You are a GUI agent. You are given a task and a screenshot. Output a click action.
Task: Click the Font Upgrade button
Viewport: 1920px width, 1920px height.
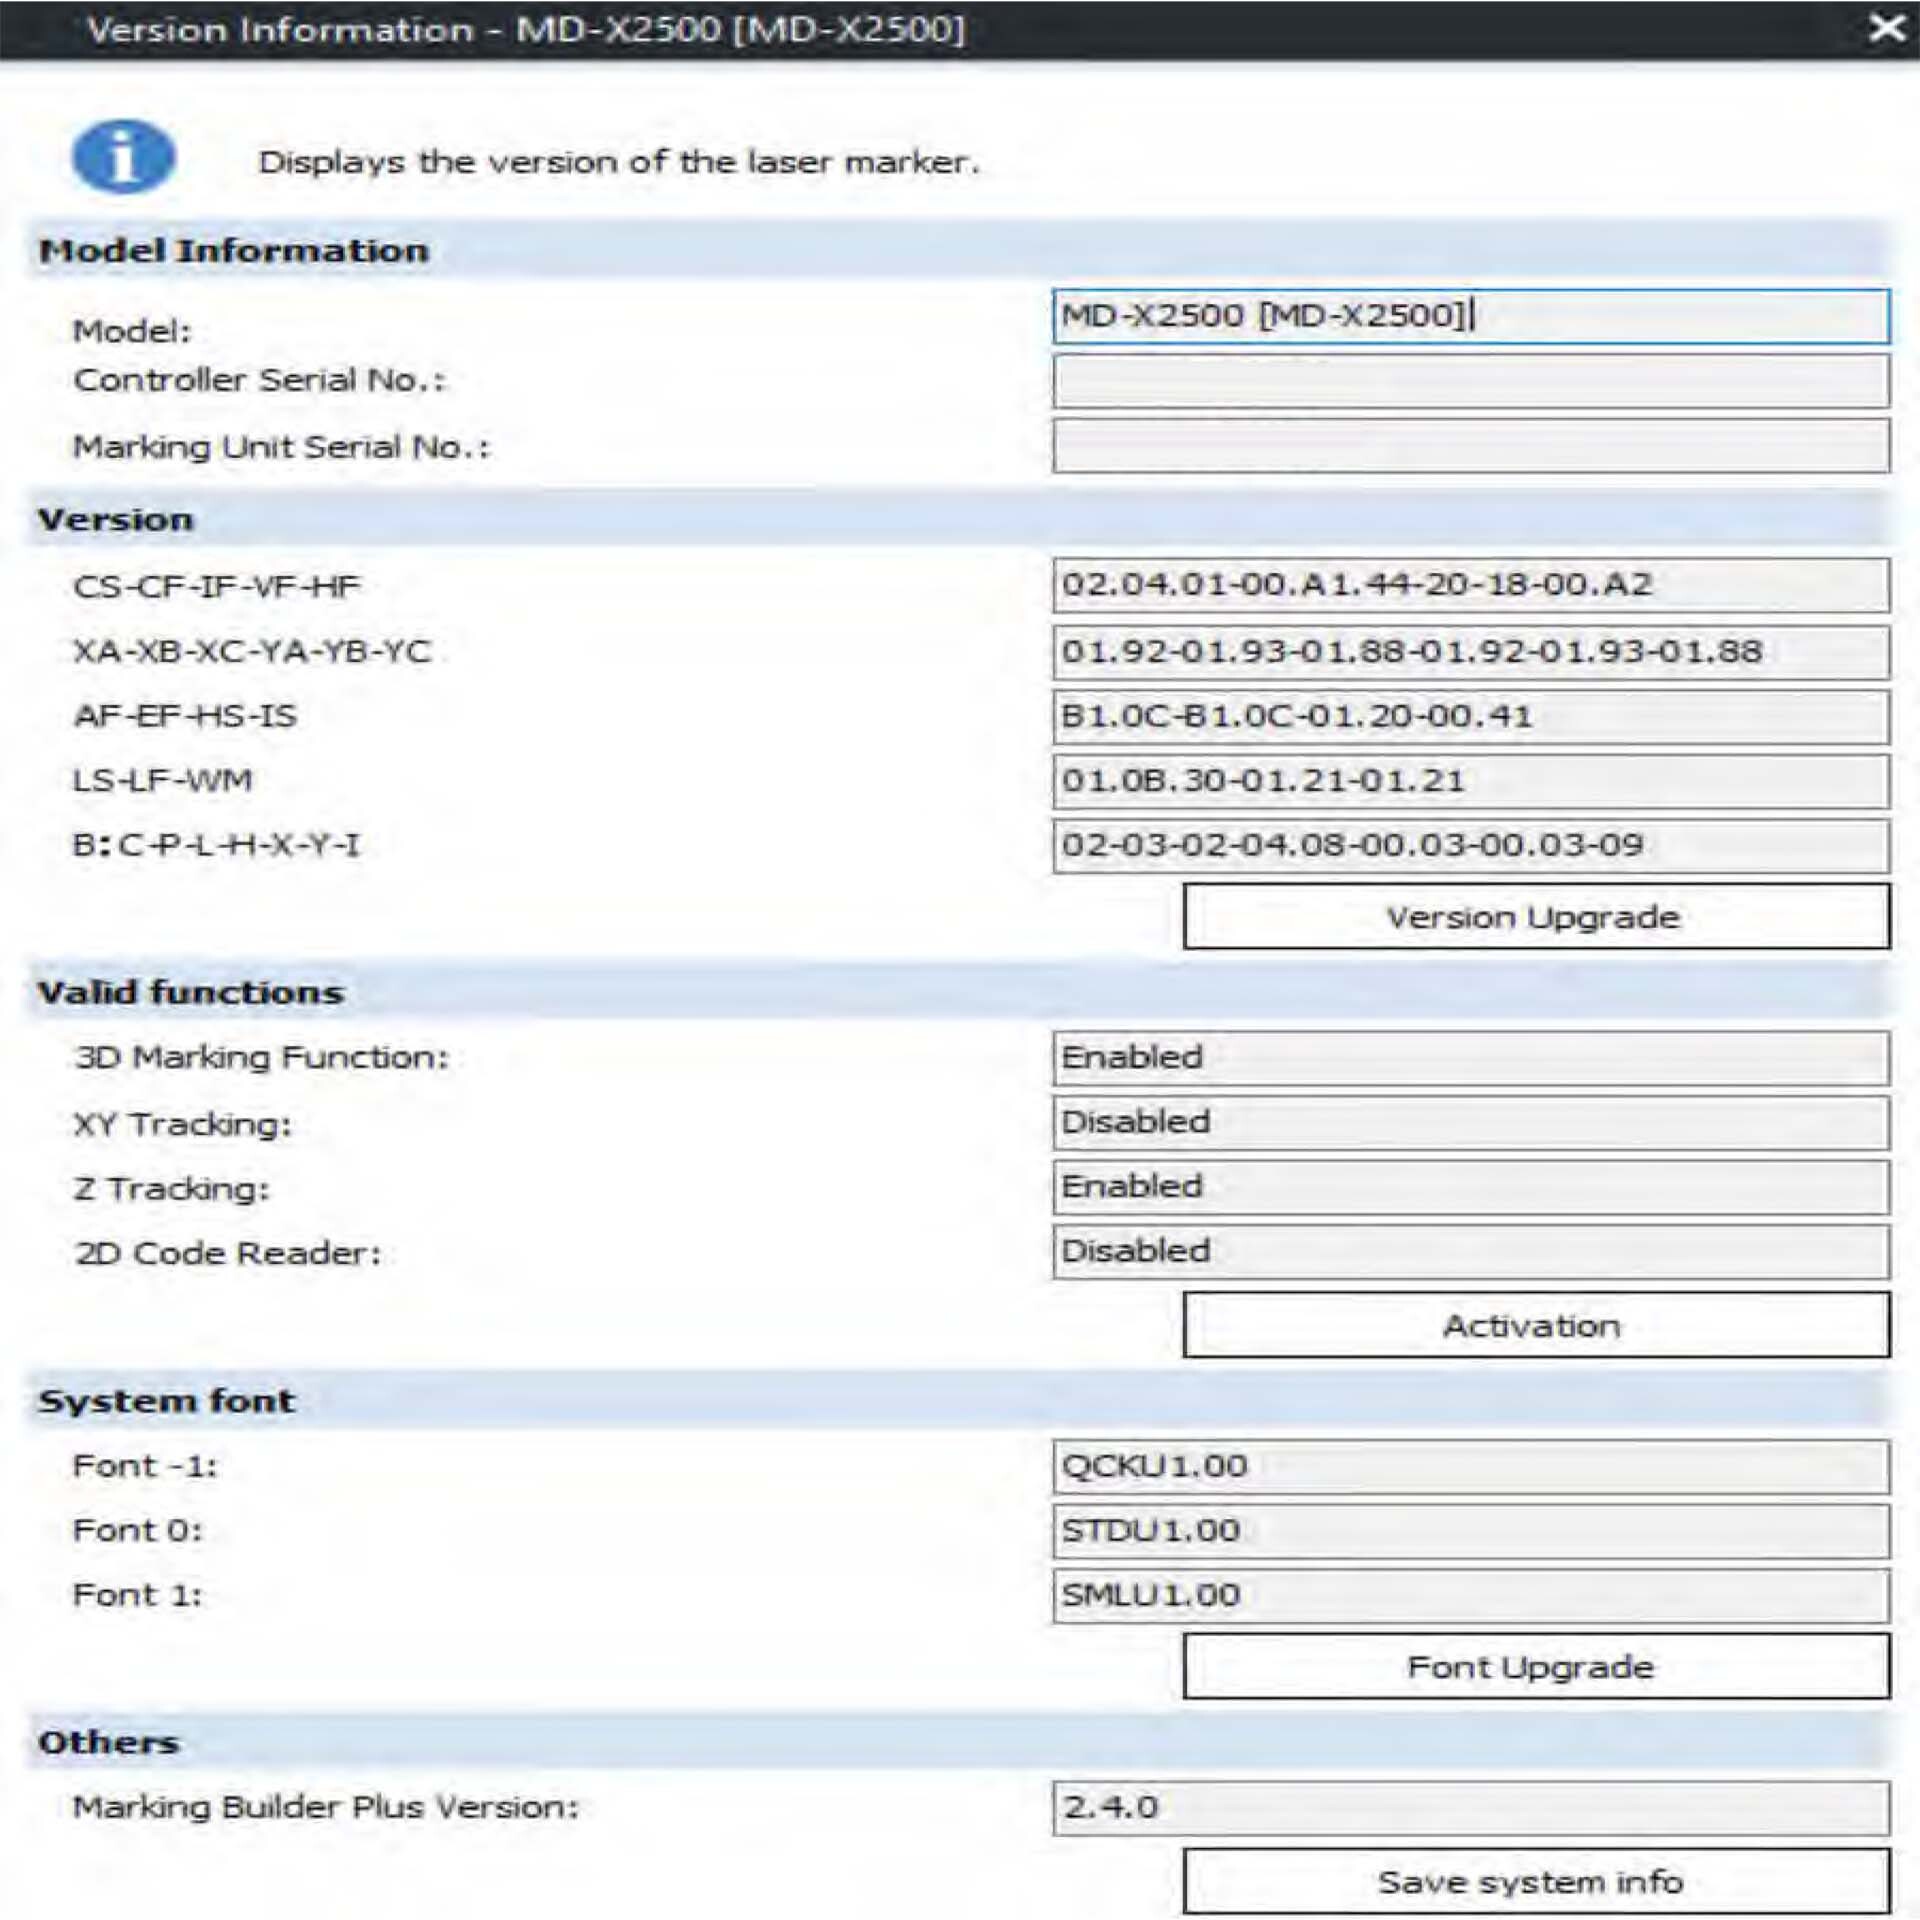1536,1666
